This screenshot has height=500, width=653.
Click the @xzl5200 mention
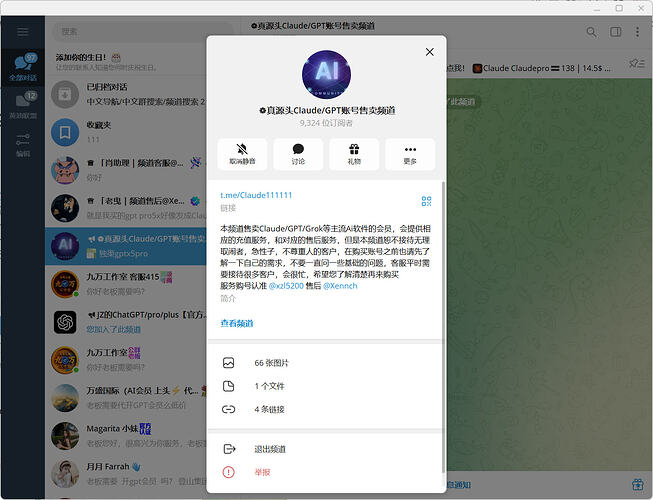[287, 286]
